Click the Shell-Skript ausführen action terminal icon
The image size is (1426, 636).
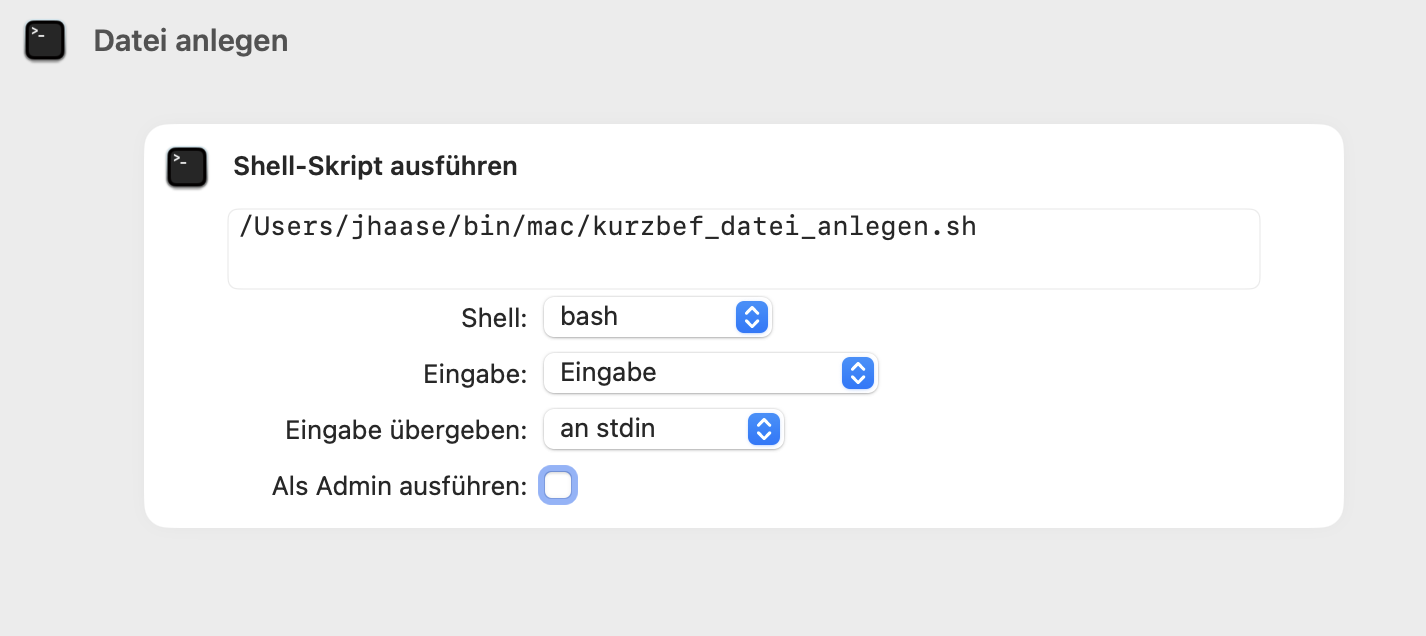click(187, 167)
